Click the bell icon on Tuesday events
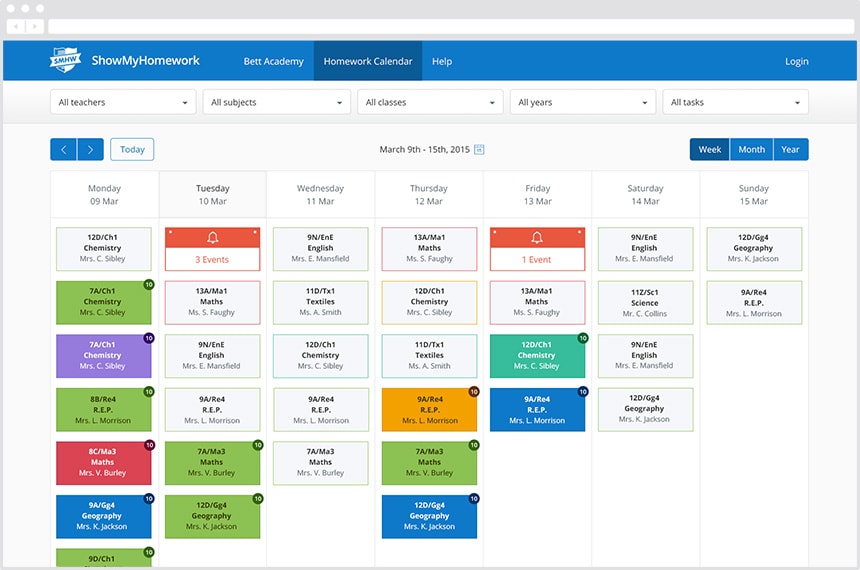This screenshot has height=570, width=860. click(213, 238)
